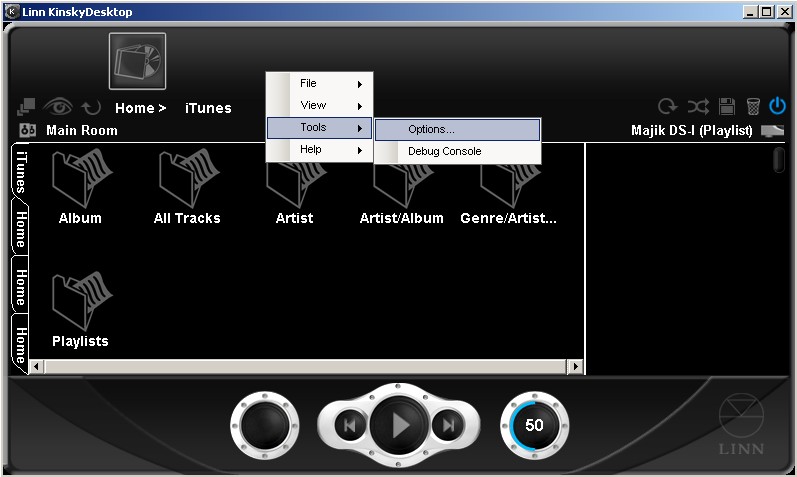
Task: Click the browser scroll right arrow
Action: (x=575, y=366)
